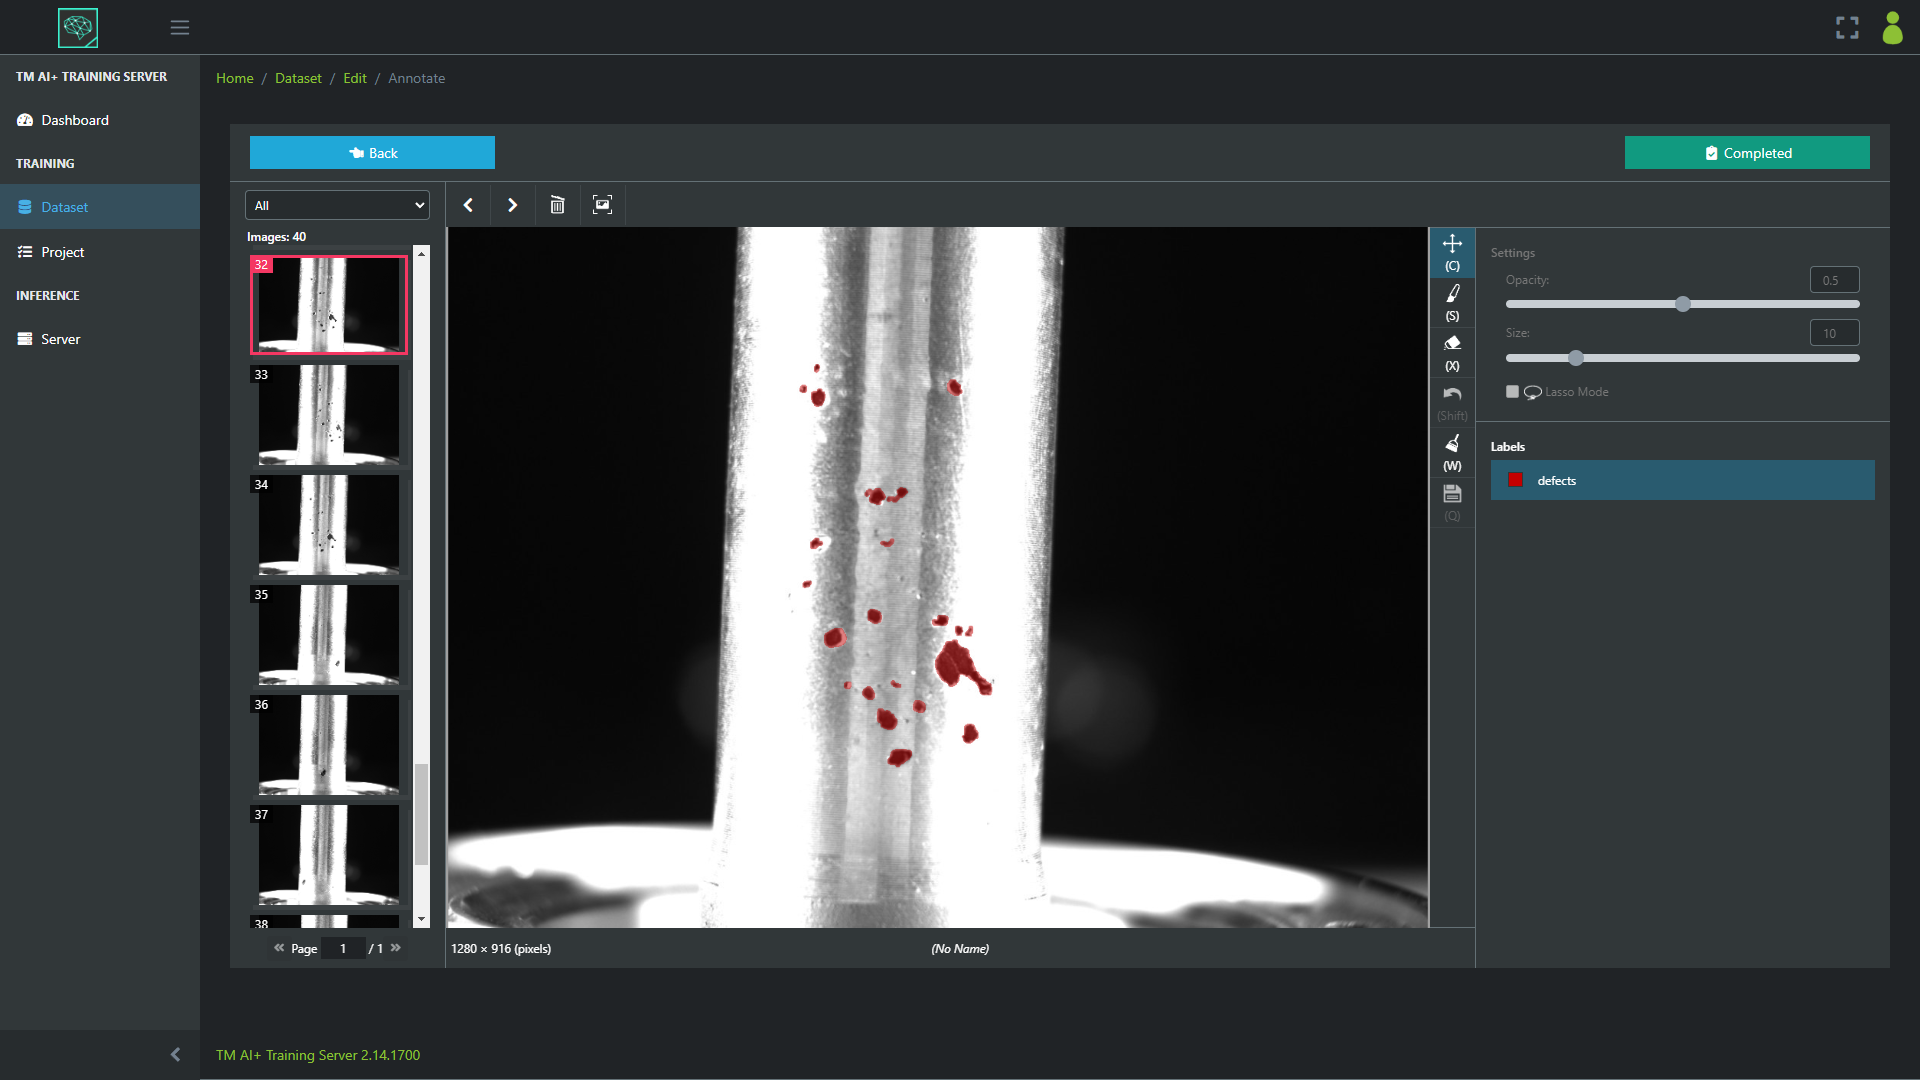Collapse the sidebar with left chevron

175,1054
